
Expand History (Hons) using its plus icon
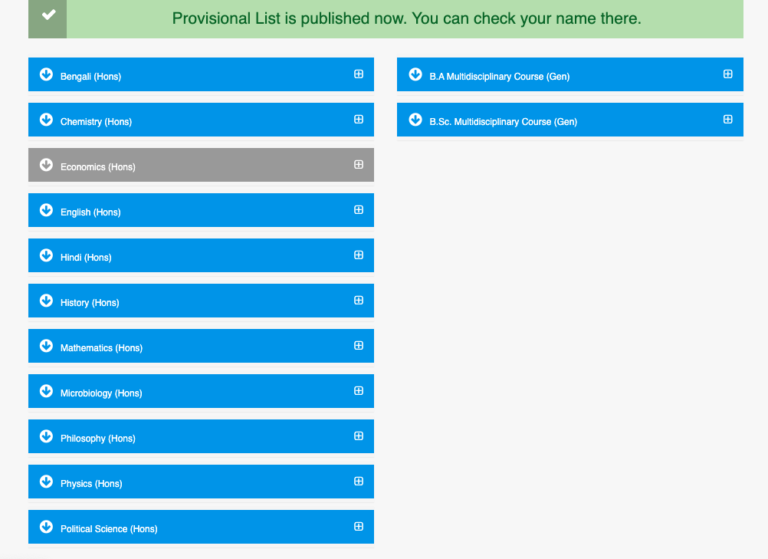pyautogui.click(x=358, y=300)
